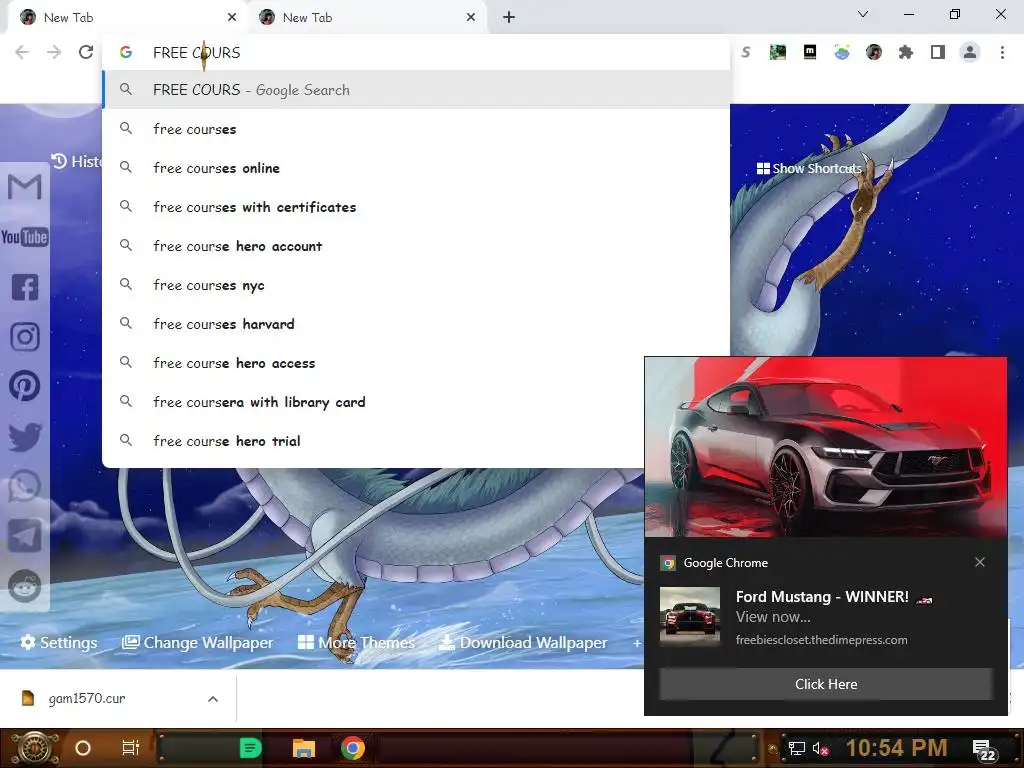
Task: Open Gmail from the sidebar
Action: (x=25, y=187)
